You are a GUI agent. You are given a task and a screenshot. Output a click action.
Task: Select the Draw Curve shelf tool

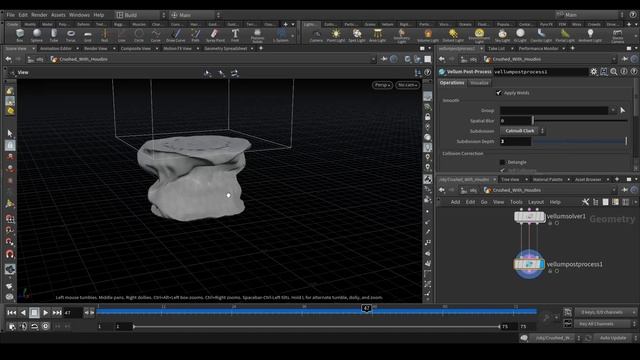click(176, 35)
